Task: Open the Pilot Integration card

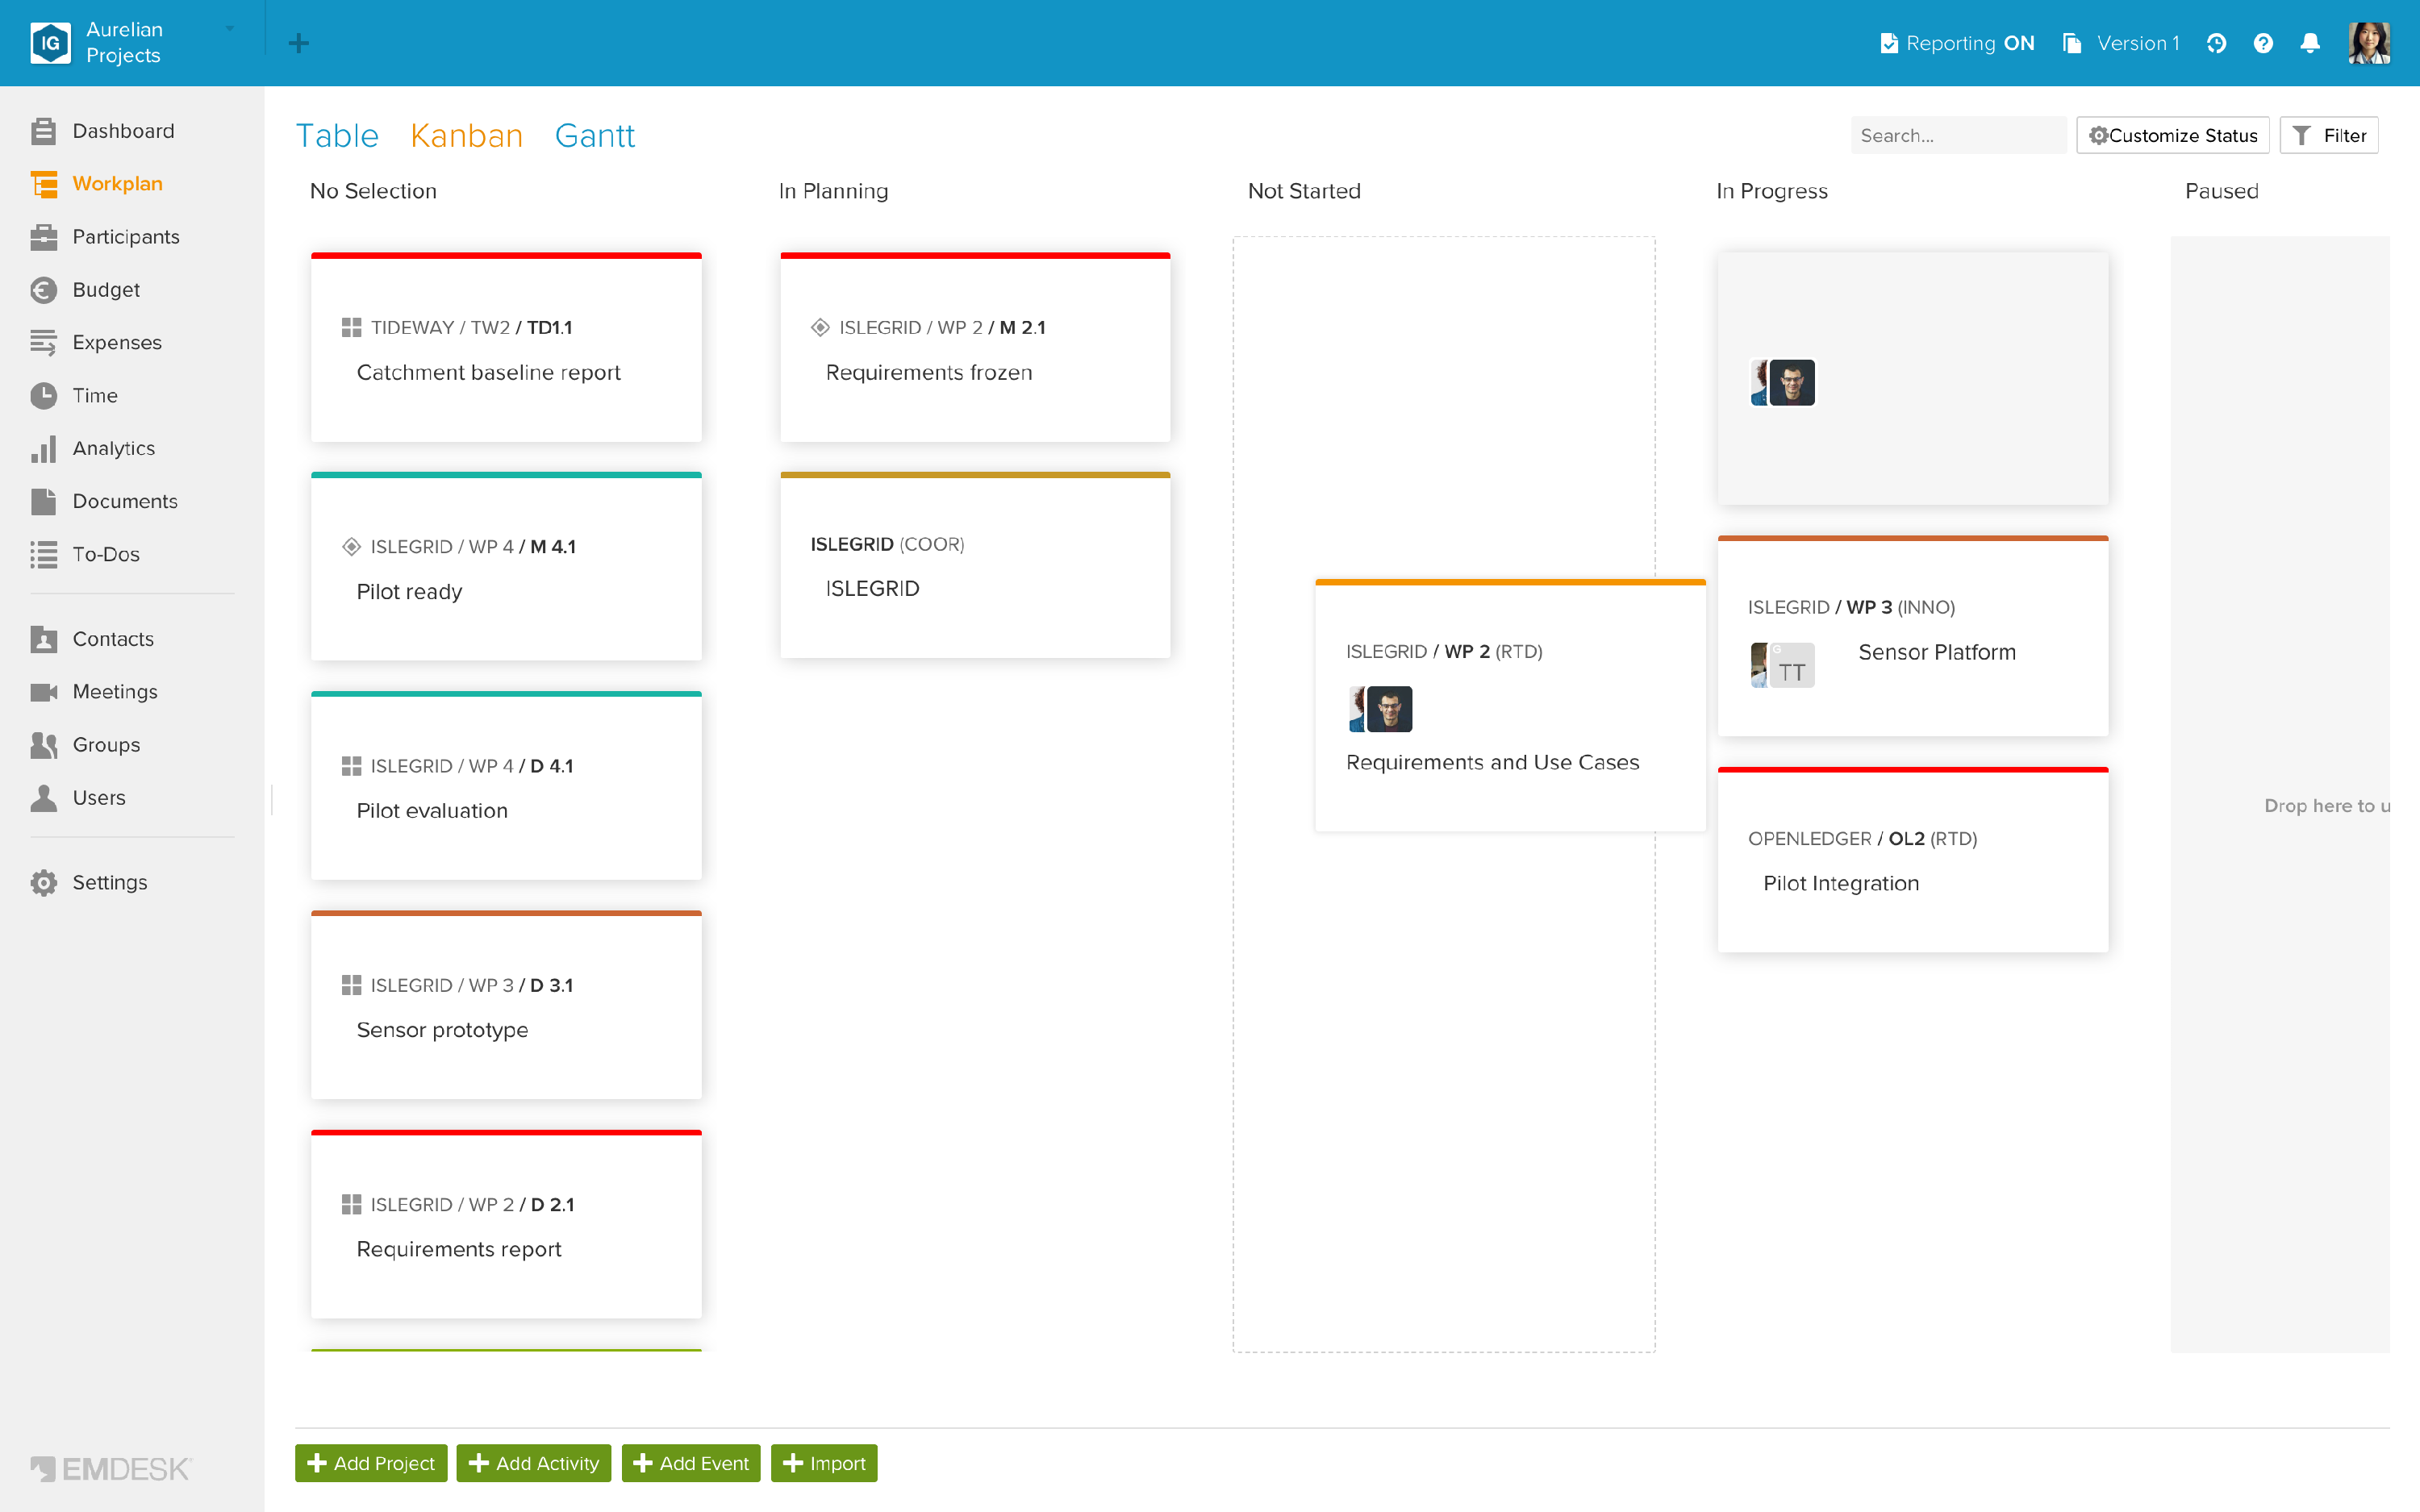Action: coord(1913,860)
